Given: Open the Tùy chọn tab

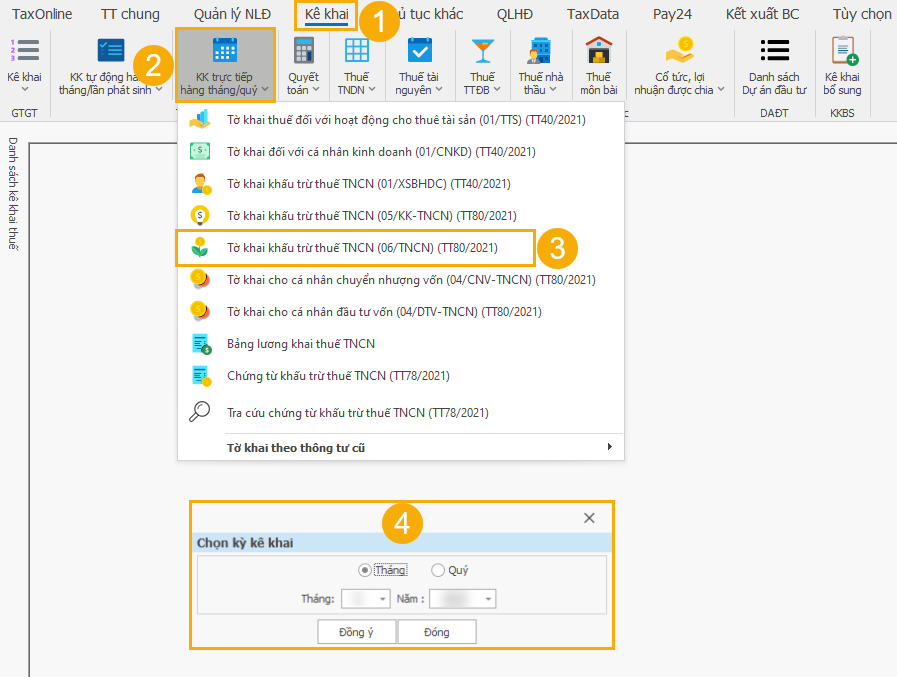Looking at the screenshot, I should tap(862, 14).
